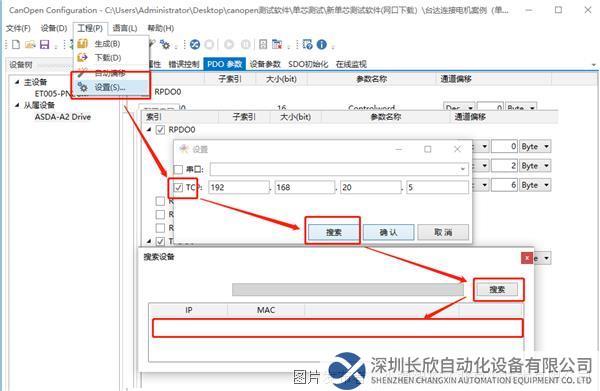
Task: Collapse the RPDO0 row expander
Action: click(x=149, y=130)
